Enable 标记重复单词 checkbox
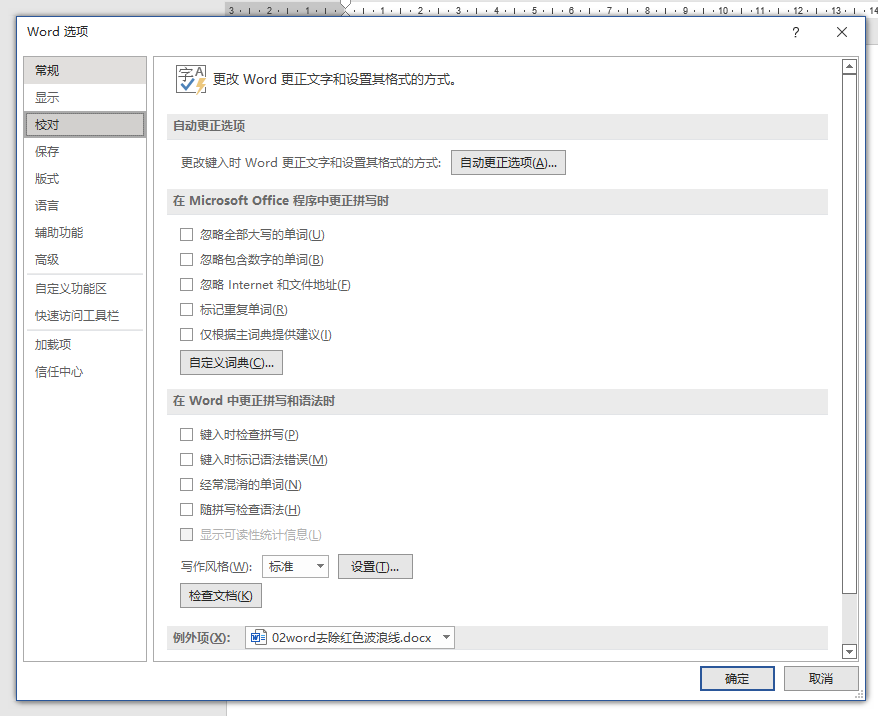This screenshot has width=878, height=716. click(x=186, y=310)
